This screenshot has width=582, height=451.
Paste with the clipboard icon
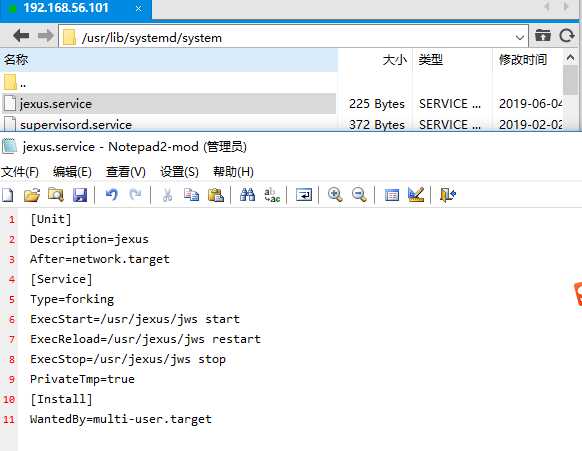pyautogui.click(x=216, y=195)
